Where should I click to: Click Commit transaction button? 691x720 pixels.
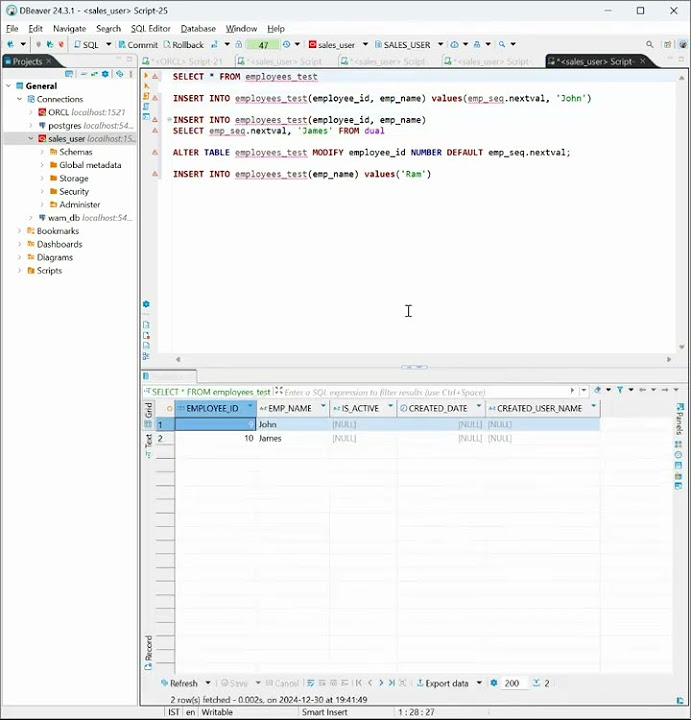tap(138, 45)
